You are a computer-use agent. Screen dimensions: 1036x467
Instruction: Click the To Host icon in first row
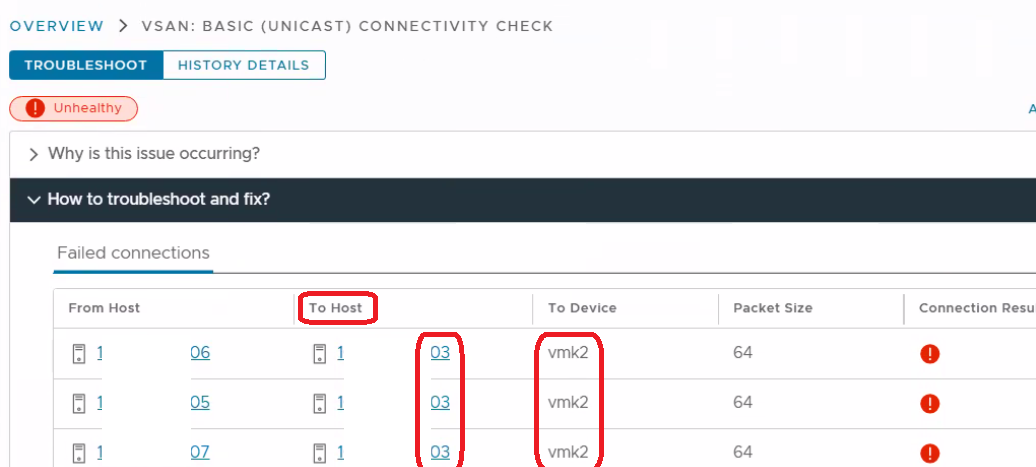point(319,353)
